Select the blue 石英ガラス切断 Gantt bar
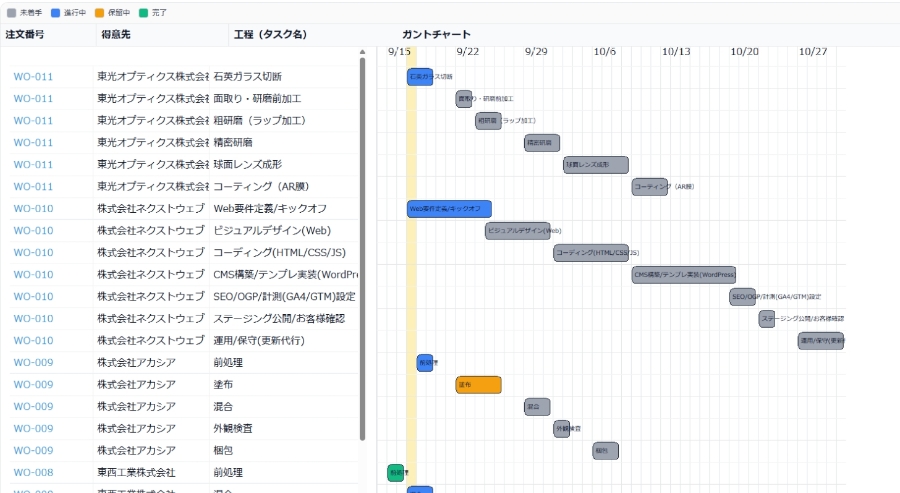This screenshot has width=900, height=493. point(420,77)
